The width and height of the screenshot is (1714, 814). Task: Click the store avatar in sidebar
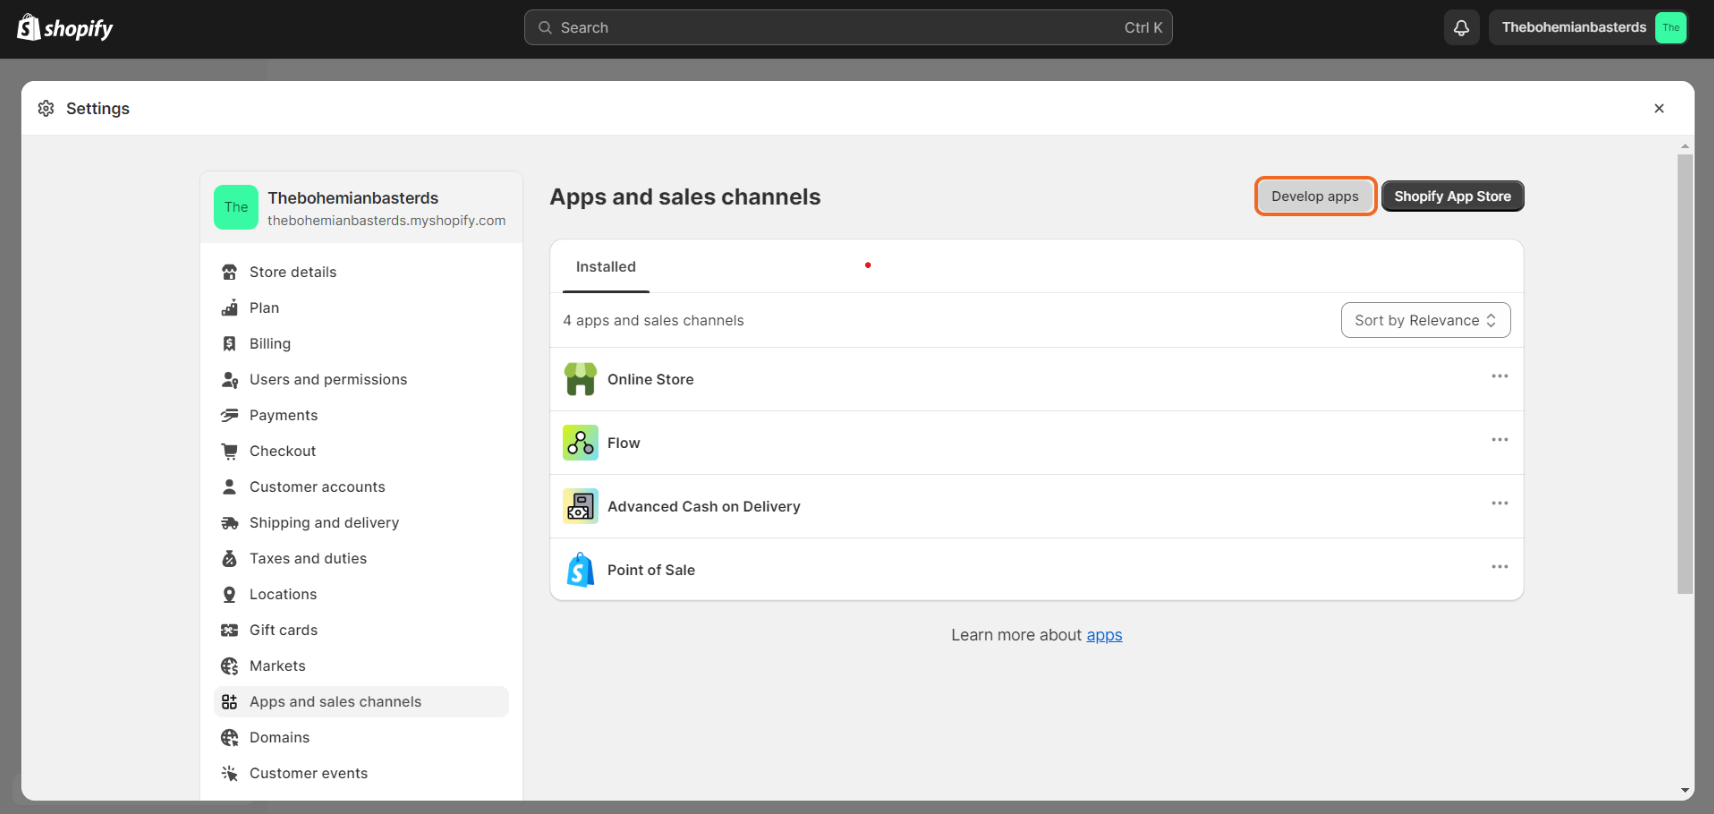click(236, 207)
